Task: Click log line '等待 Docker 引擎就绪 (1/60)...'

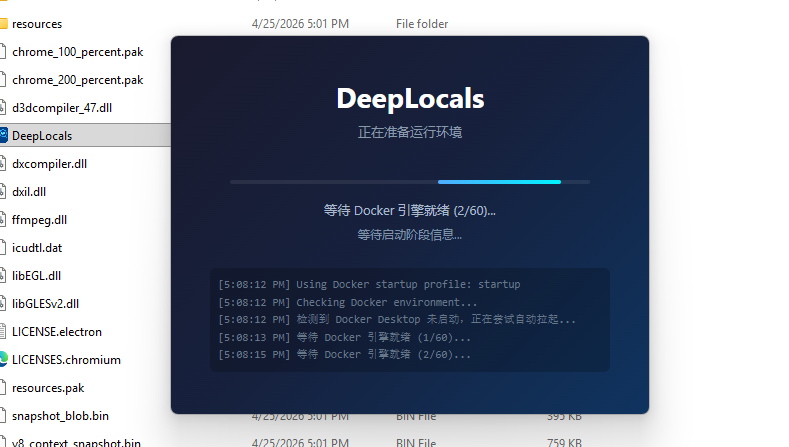Action: coord(345,337)
